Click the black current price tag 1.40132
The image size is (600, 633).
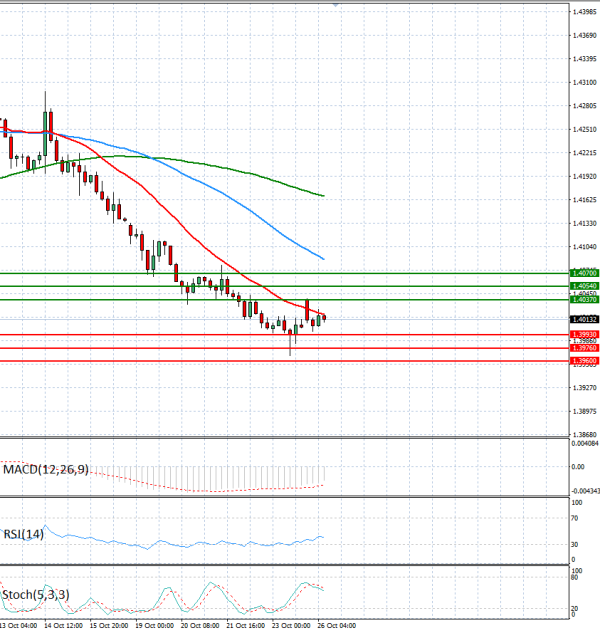tap(584, 319)
